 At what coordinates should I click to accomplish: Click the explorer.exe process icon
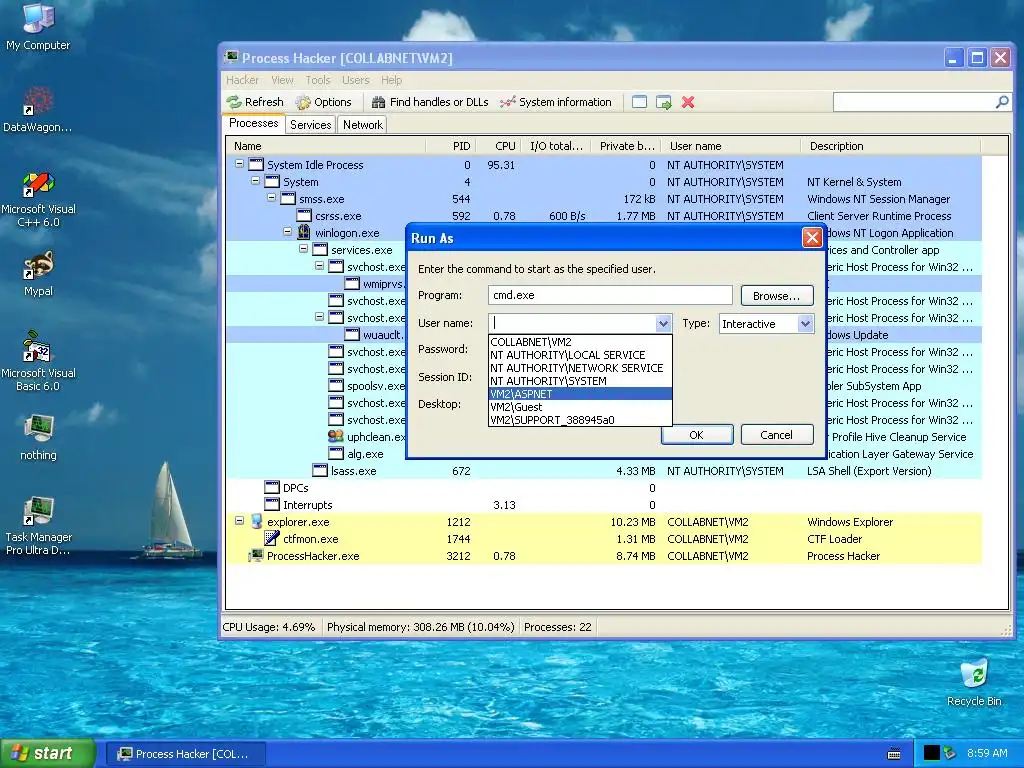257,522
